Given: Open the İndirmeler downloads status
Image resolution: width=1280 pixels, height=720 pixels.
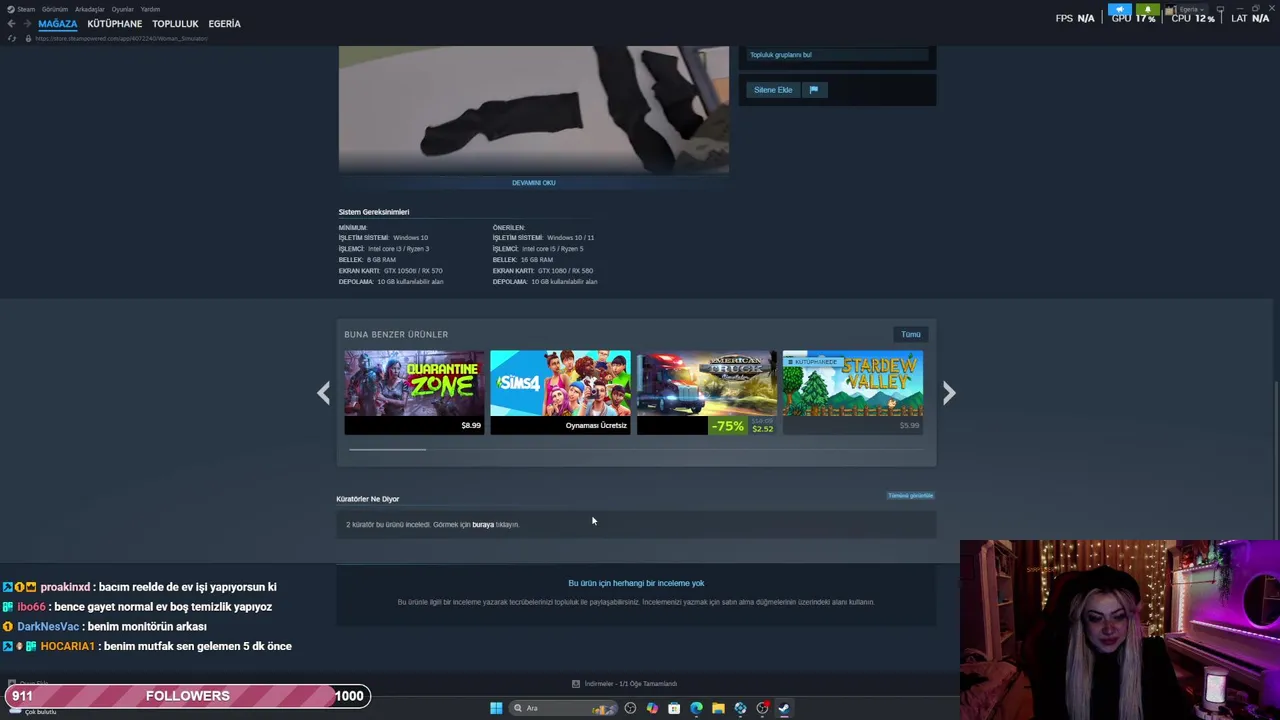Looking at the screenshot, I should pyautogui.click(x=631, y=684).
